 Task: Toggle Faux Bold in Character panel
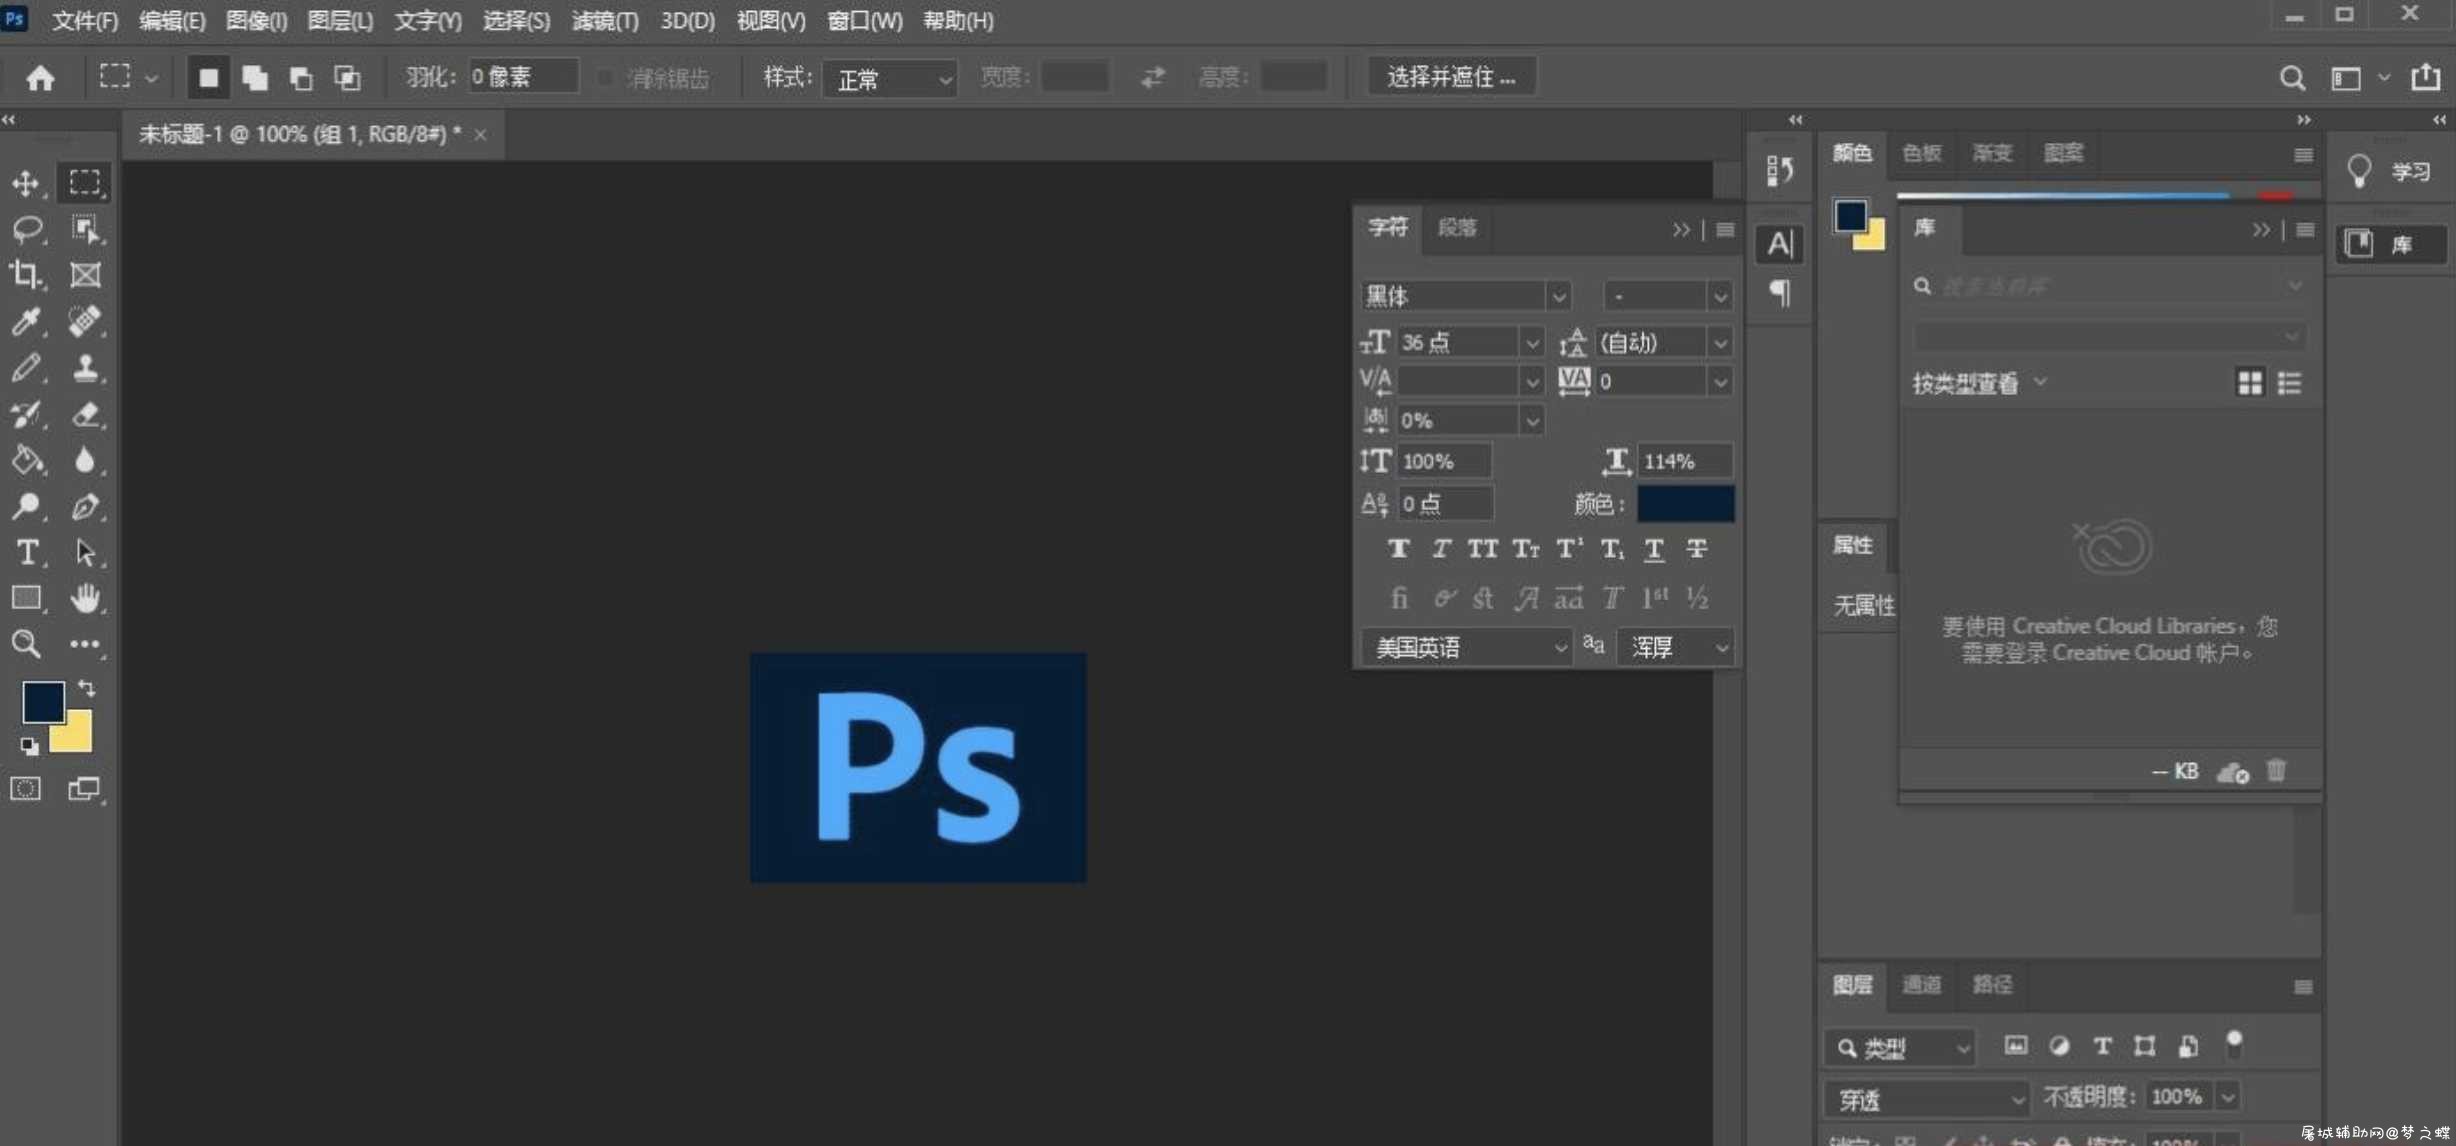pos(1398,548)
